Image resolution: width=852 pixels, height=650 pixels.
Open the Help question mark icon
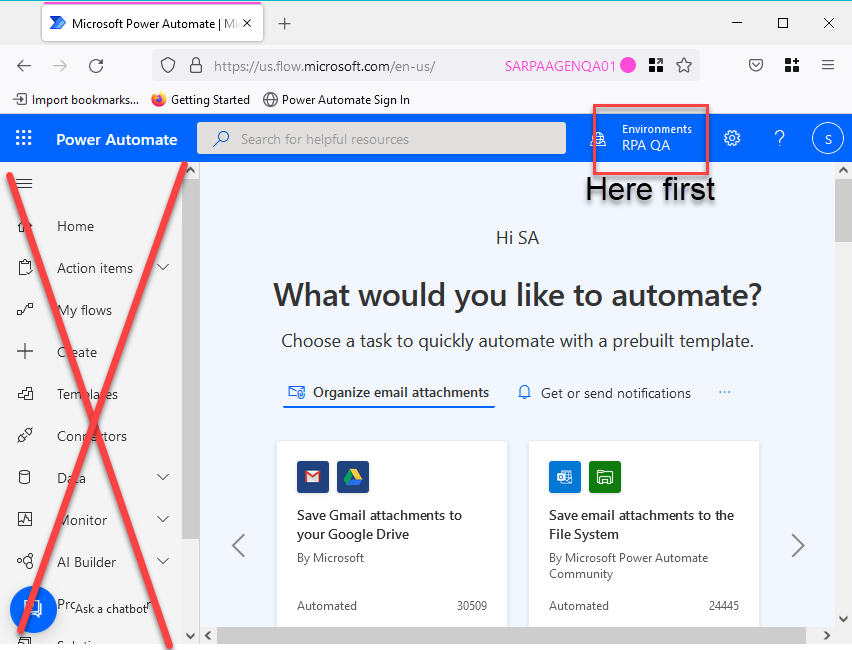[779, 138]
